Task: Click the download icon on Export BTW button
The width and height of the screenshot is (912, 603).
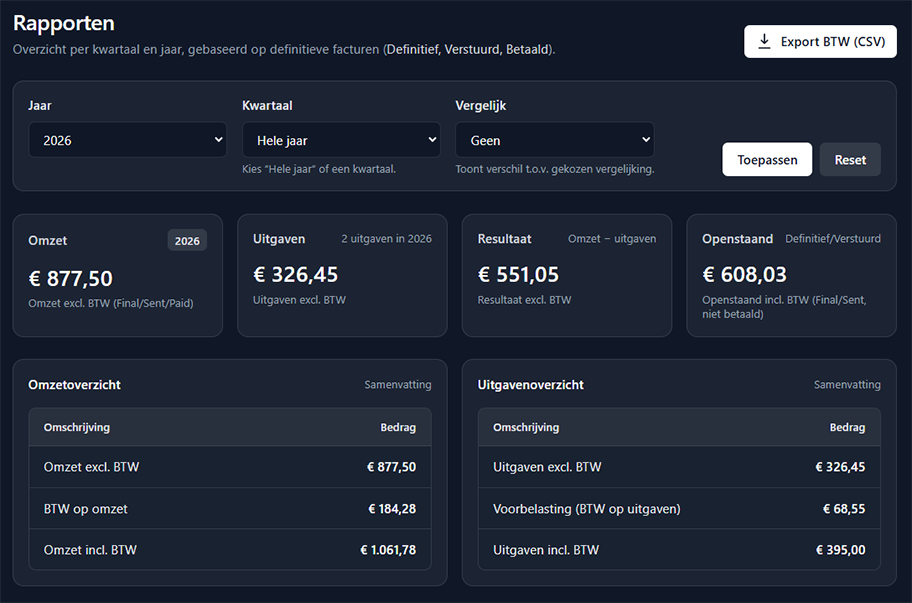Action: point(766,41)
